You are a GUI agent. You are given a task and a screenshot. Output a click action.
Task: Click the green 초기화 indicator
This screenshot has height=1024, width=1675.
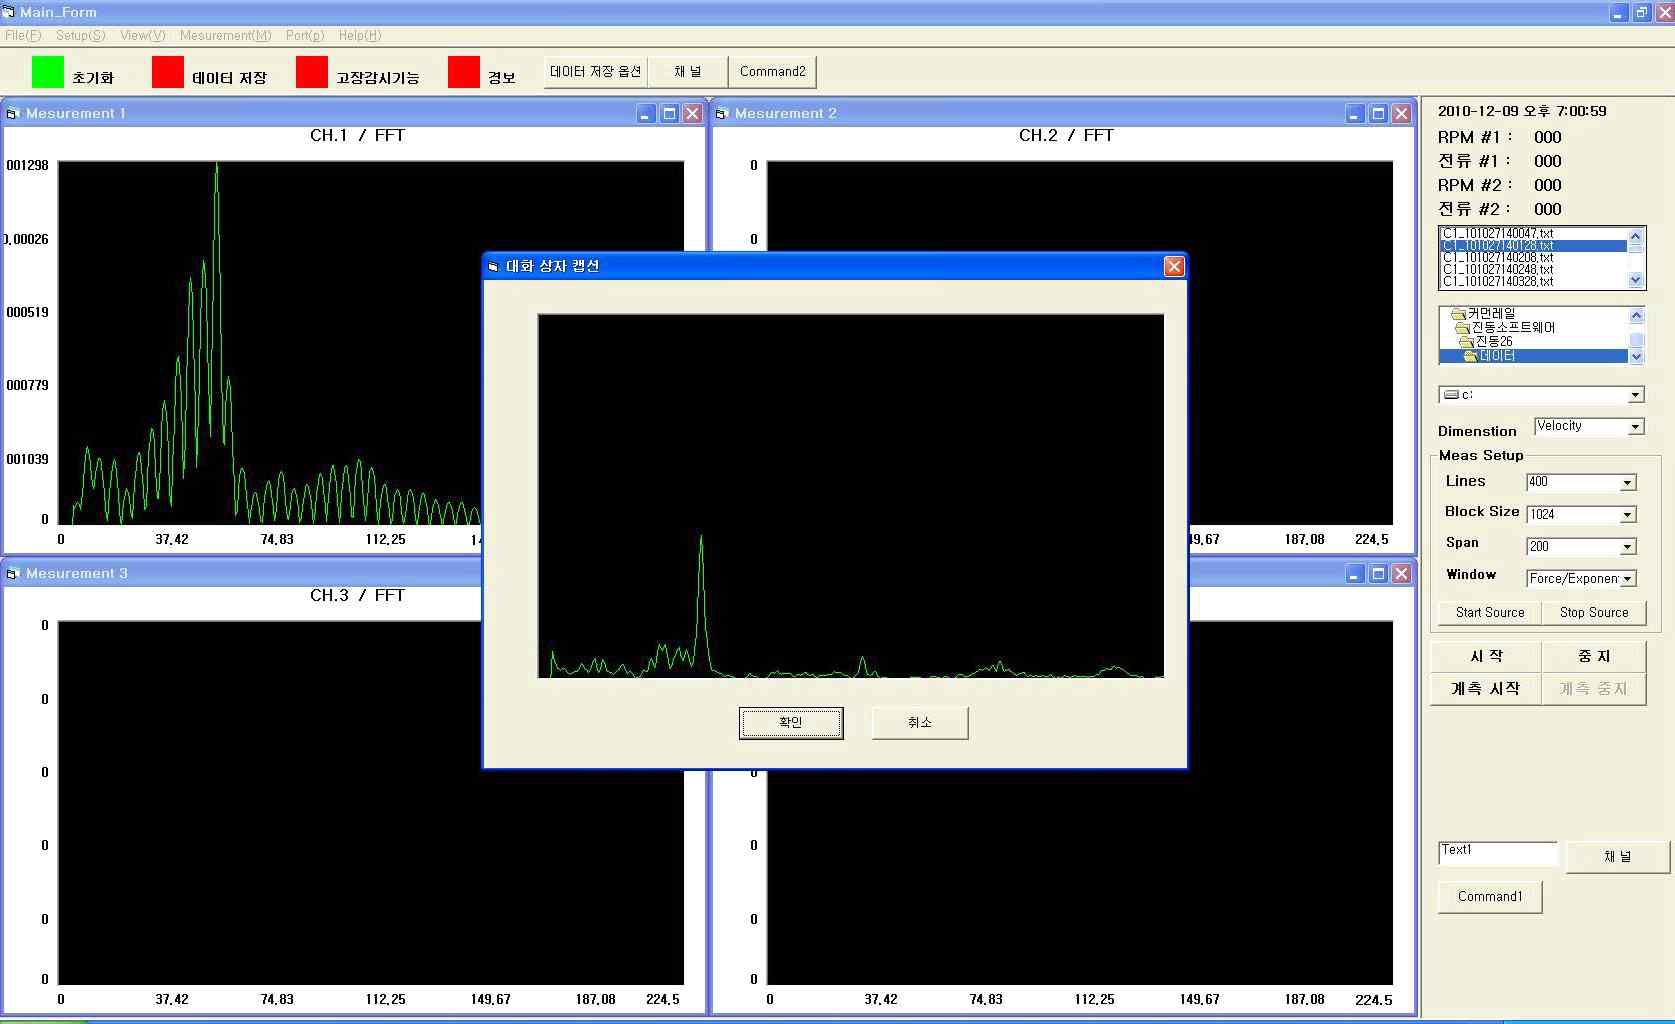click(x=48, y=72)
